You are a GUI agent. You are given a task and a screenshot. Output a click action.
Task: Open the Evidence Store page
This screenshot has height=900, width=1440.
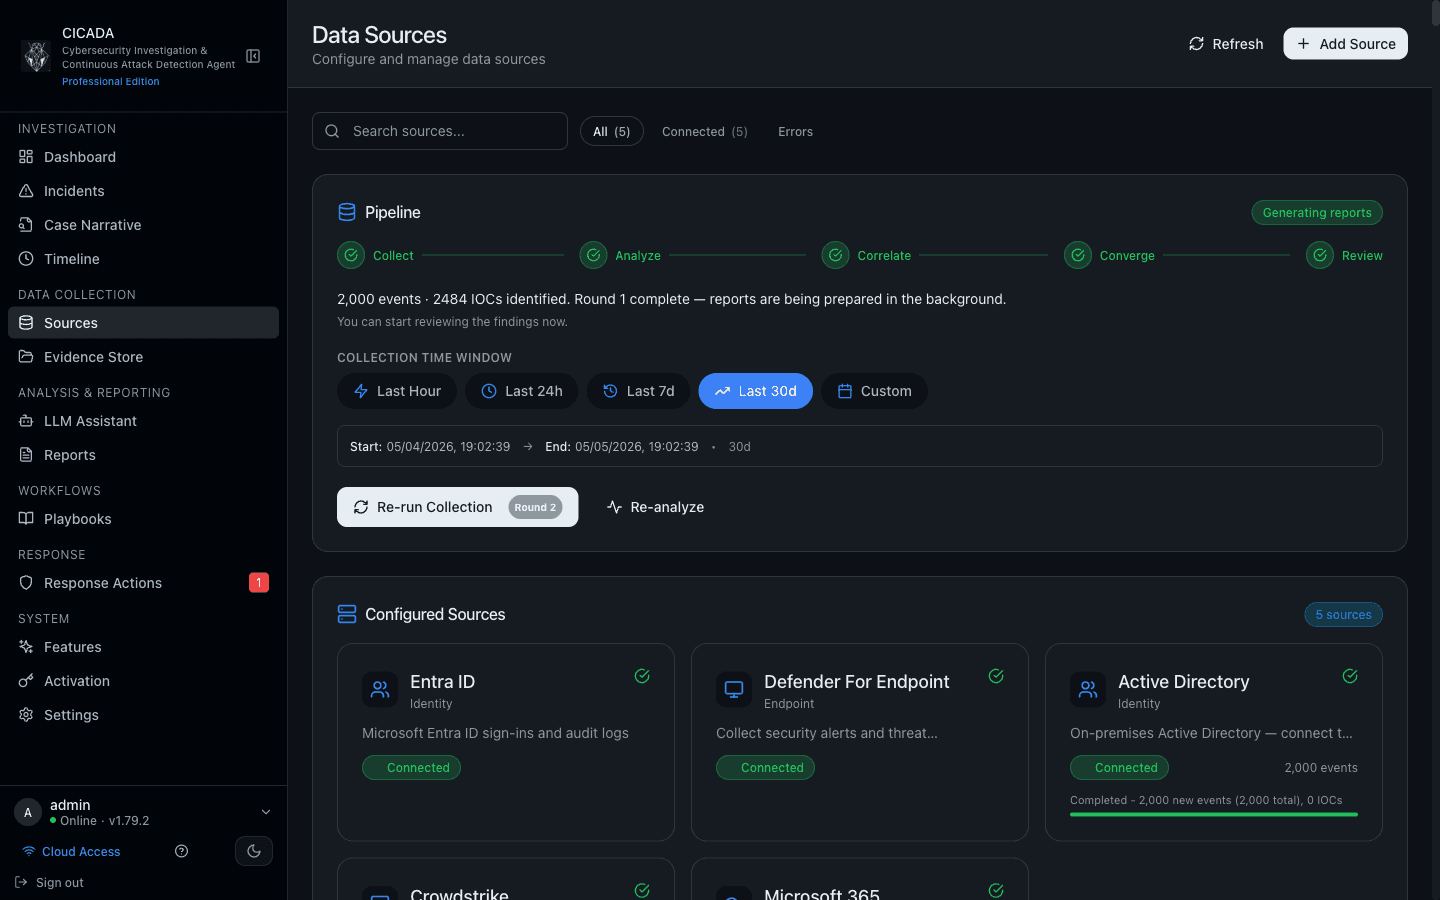(143, 357)
